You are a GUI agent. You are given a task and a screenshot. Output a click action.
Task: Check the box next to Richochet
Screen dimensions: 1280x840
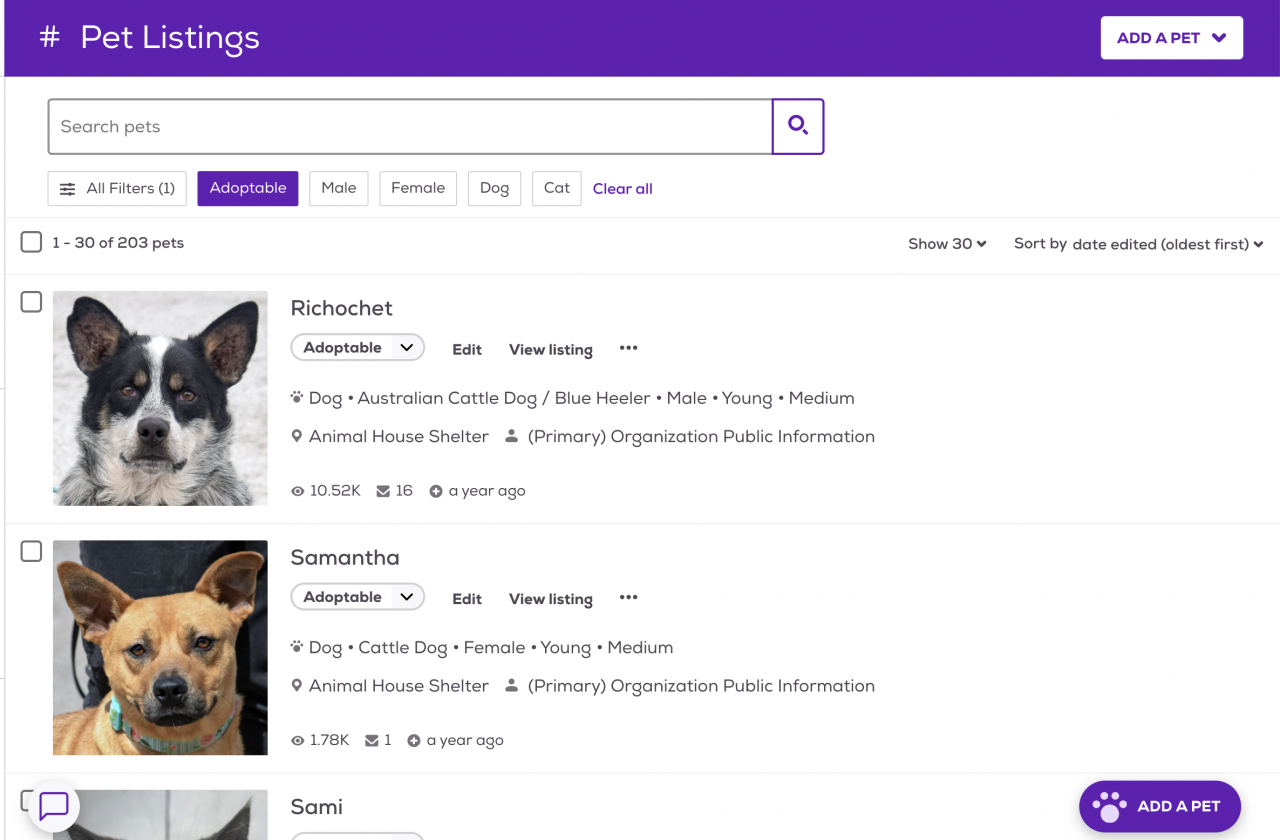click(31, 302)
